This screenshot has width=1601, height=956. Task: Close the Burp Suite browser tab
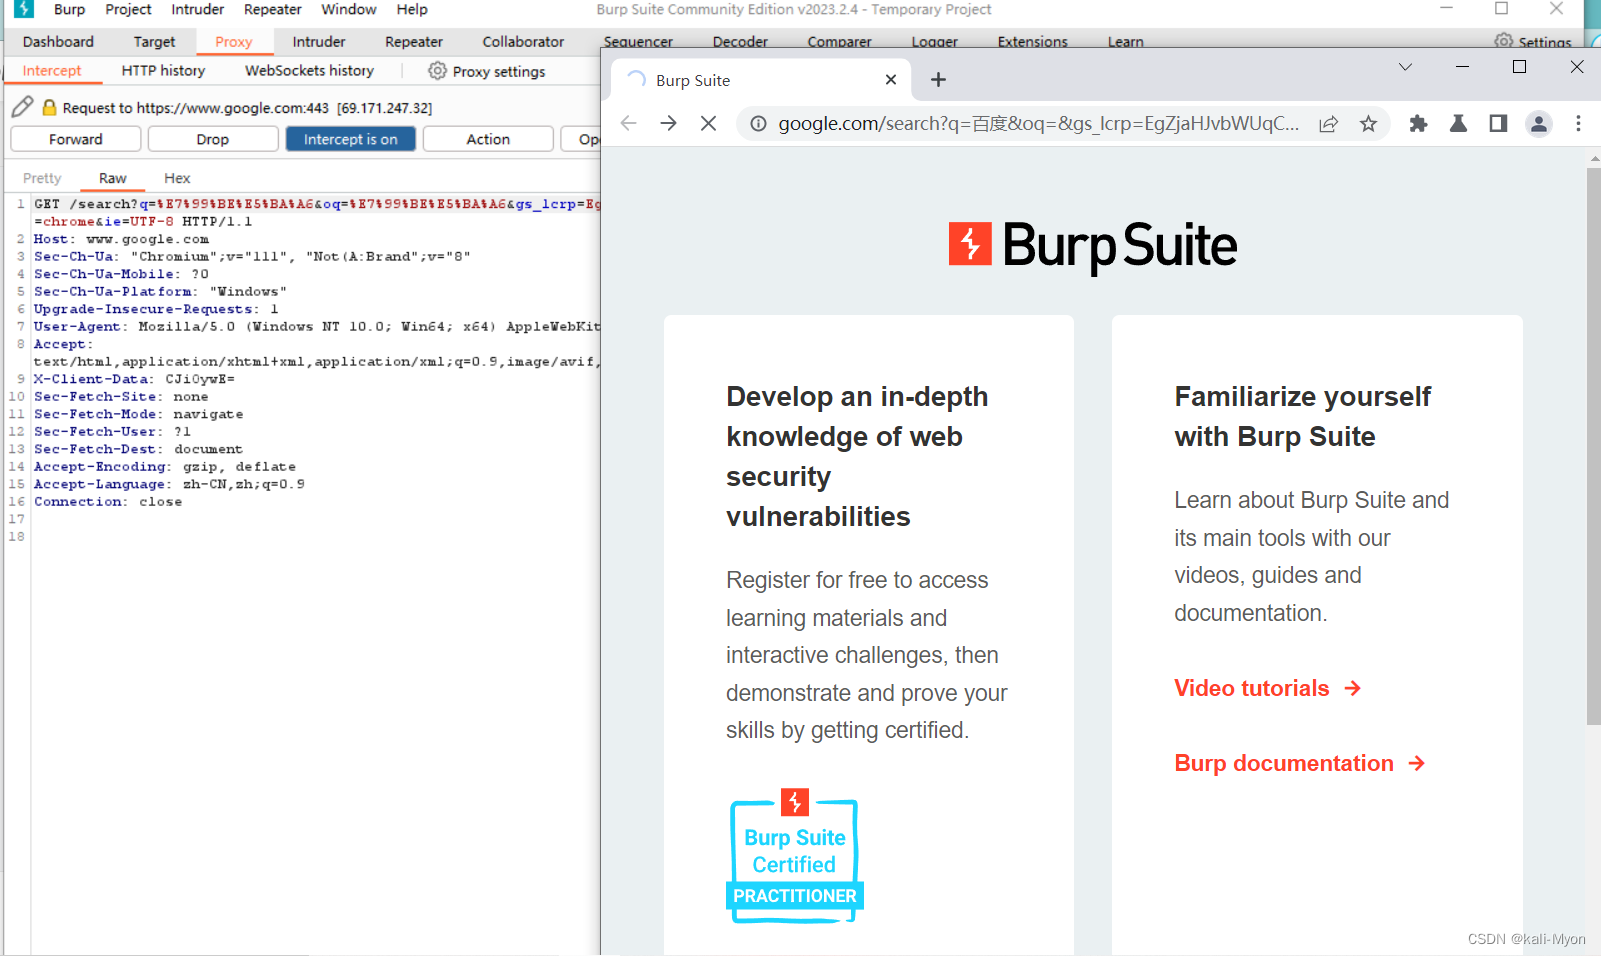tap(891, 80)
